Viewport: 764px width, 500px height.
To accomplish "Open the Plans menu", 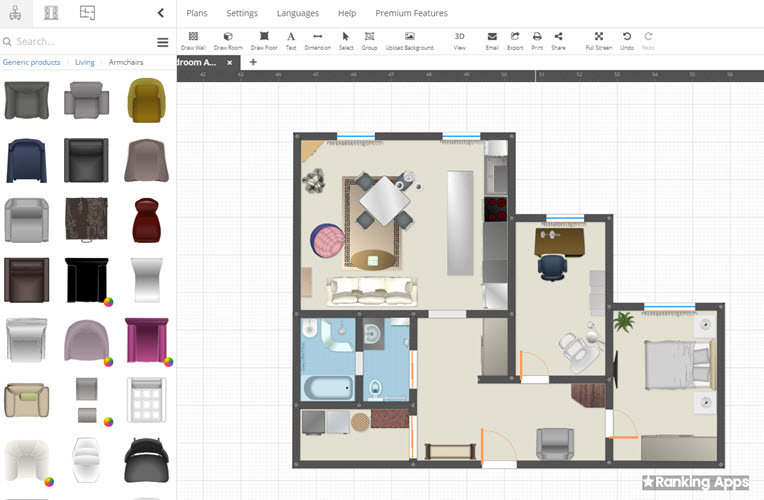I will [197, 13].
